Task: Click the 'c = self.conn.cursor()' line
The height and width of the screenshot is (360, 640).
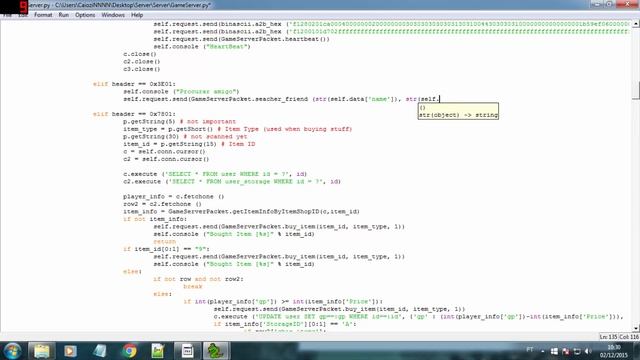Action: coord(164,151)
